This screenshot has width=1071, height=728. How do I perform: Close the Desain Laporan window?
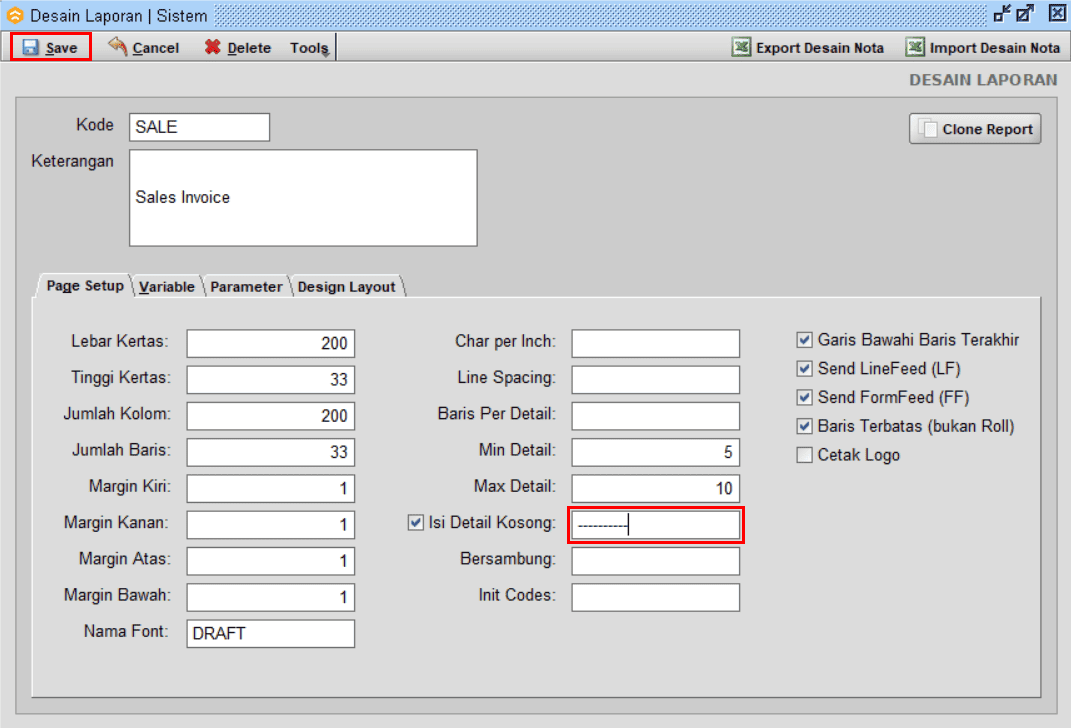pos(1057,13)
